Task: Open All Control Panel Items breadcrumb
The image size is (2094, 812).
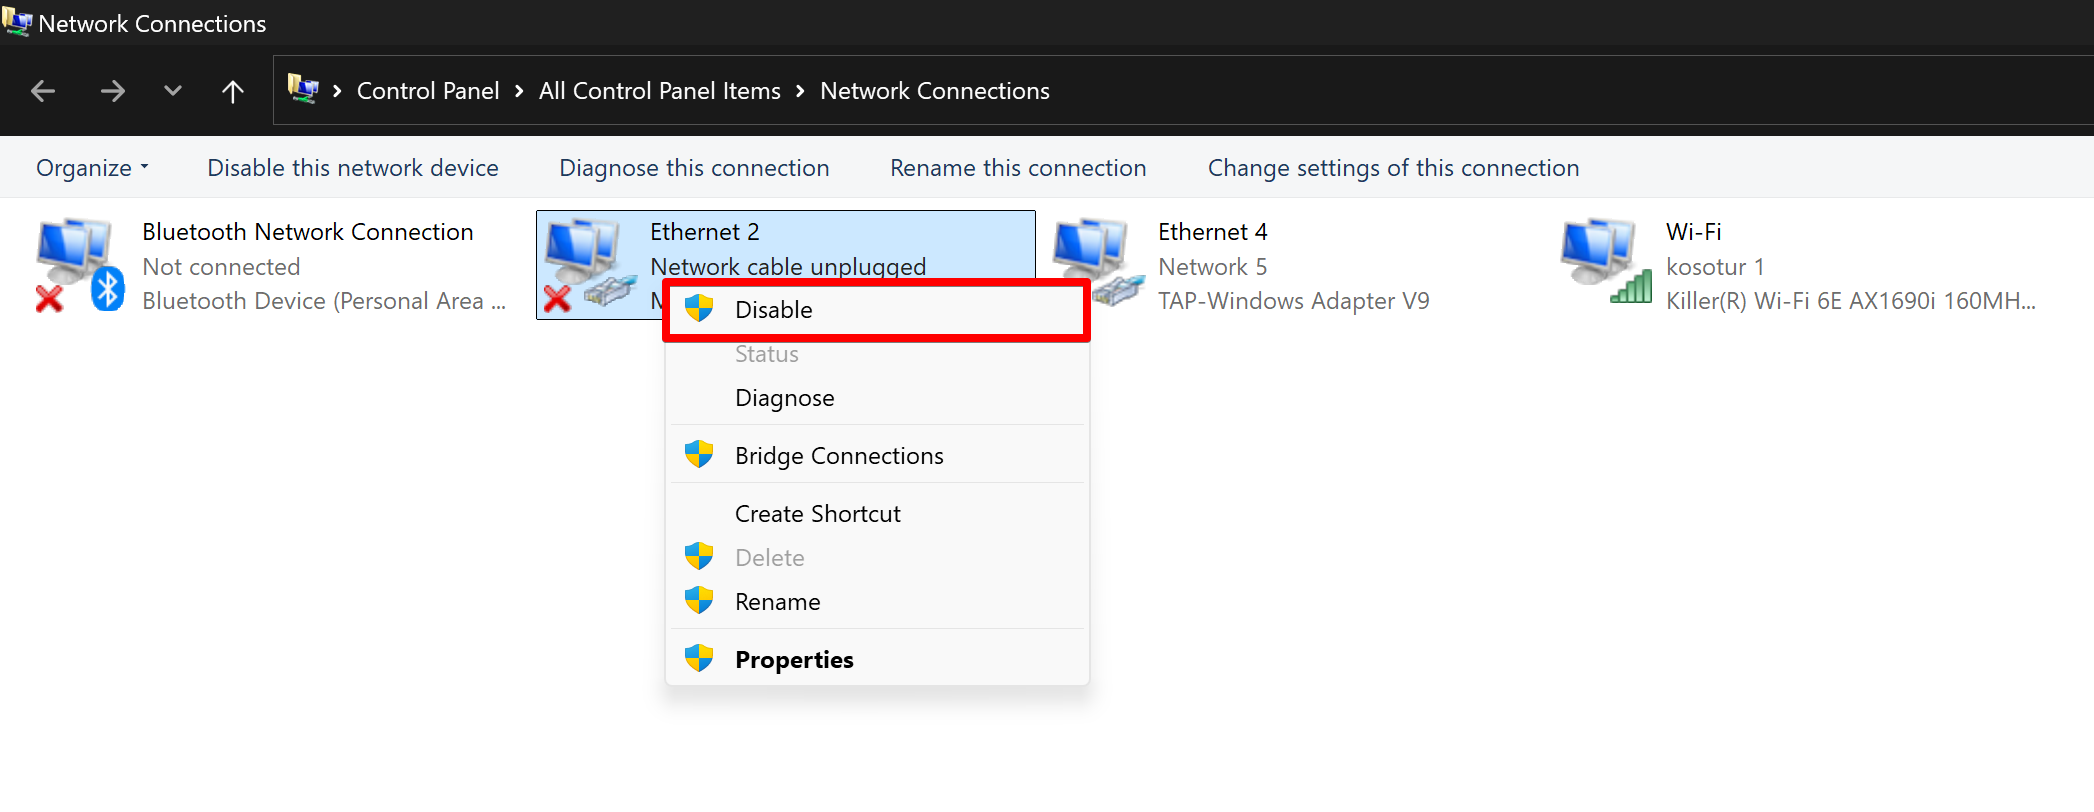Action: click(x=659, y=91)
